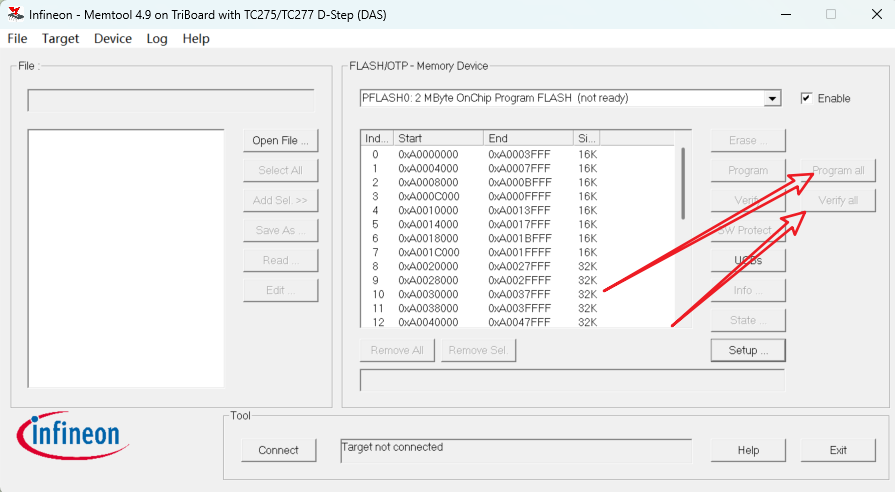Click end address 0xA0003FFF cell
895x492 pixels.
(519, 154)
